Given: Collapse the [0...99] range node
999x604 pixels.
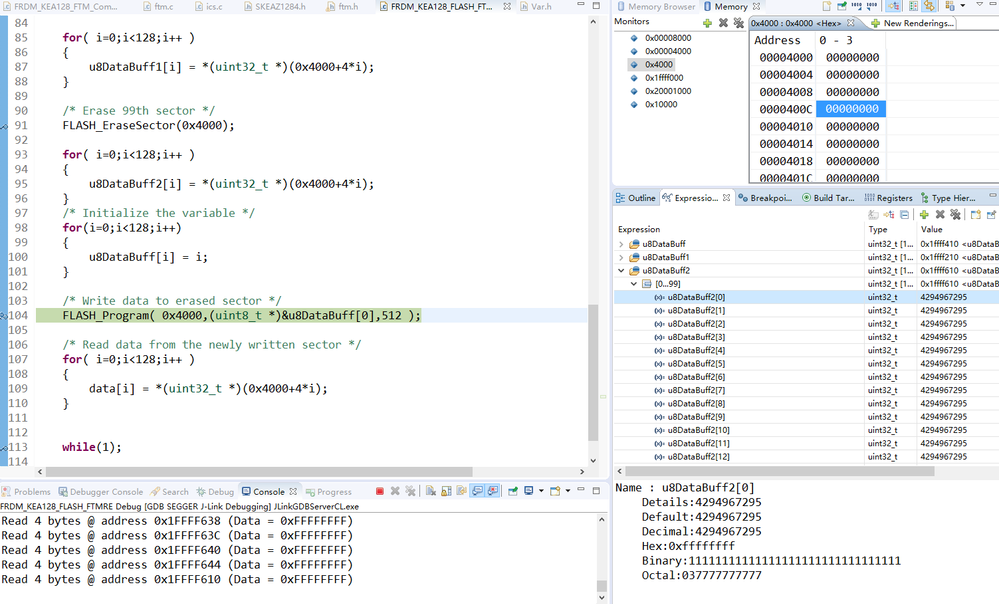Looking at the screenshot, I should [x=634, y=284].
